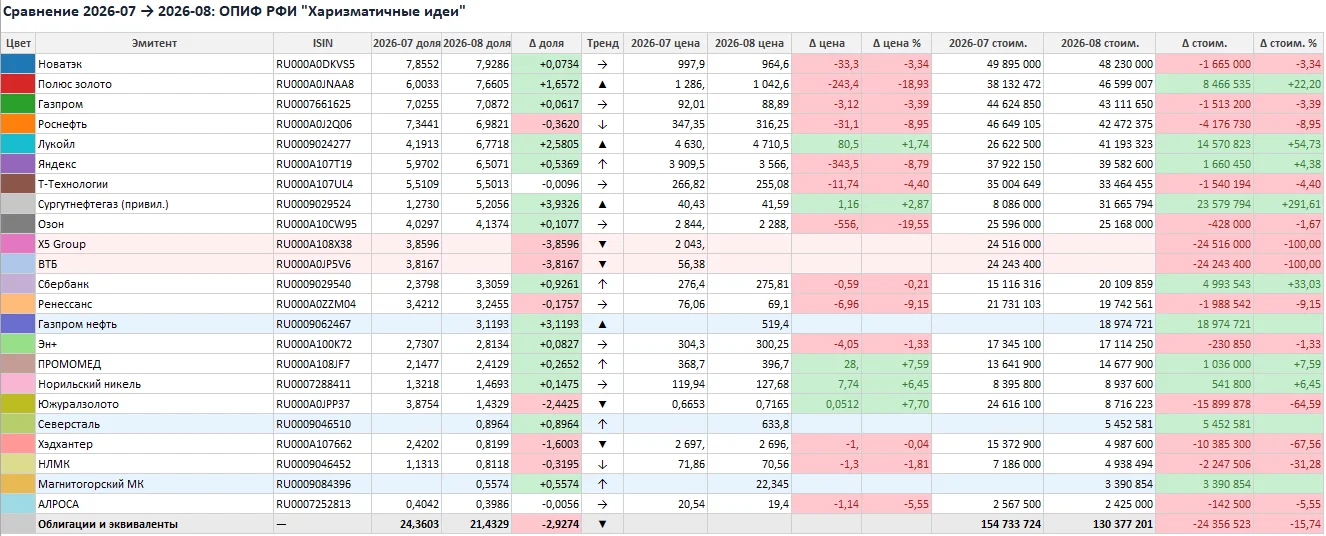Click the 23 579 794 value change cell
Viewport: 1326px width, 536px height.
[x=1205, y=204]
